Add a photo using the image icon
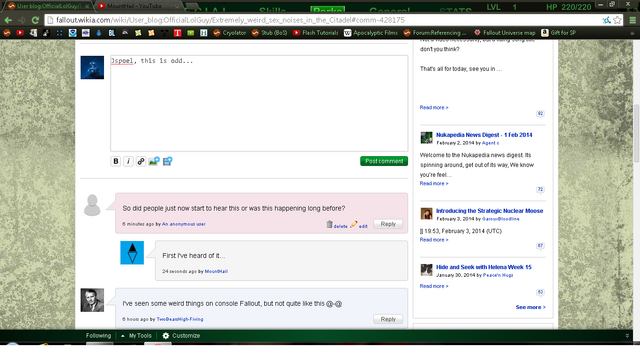The width and height of the screenshot is (640, 362). 154,161
